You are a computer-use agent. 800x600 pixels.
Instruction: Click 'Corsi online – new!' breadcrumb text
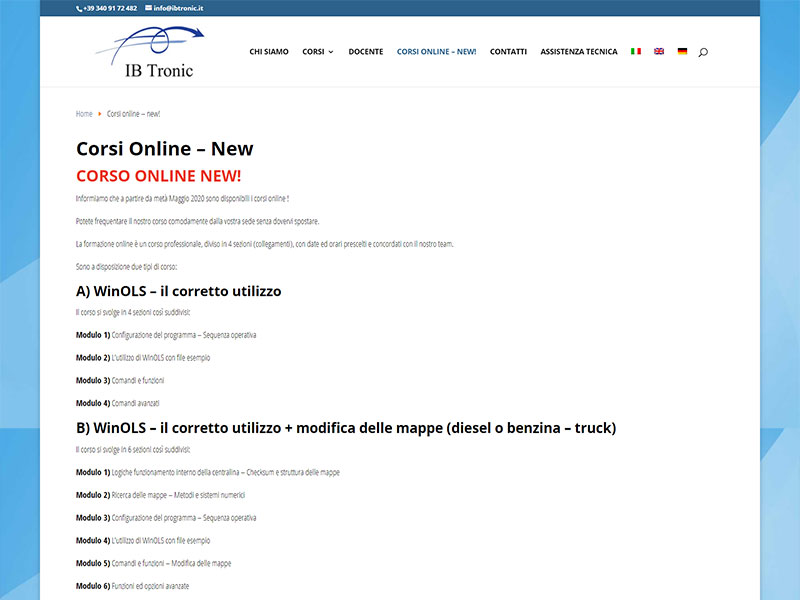pos(133,114)
